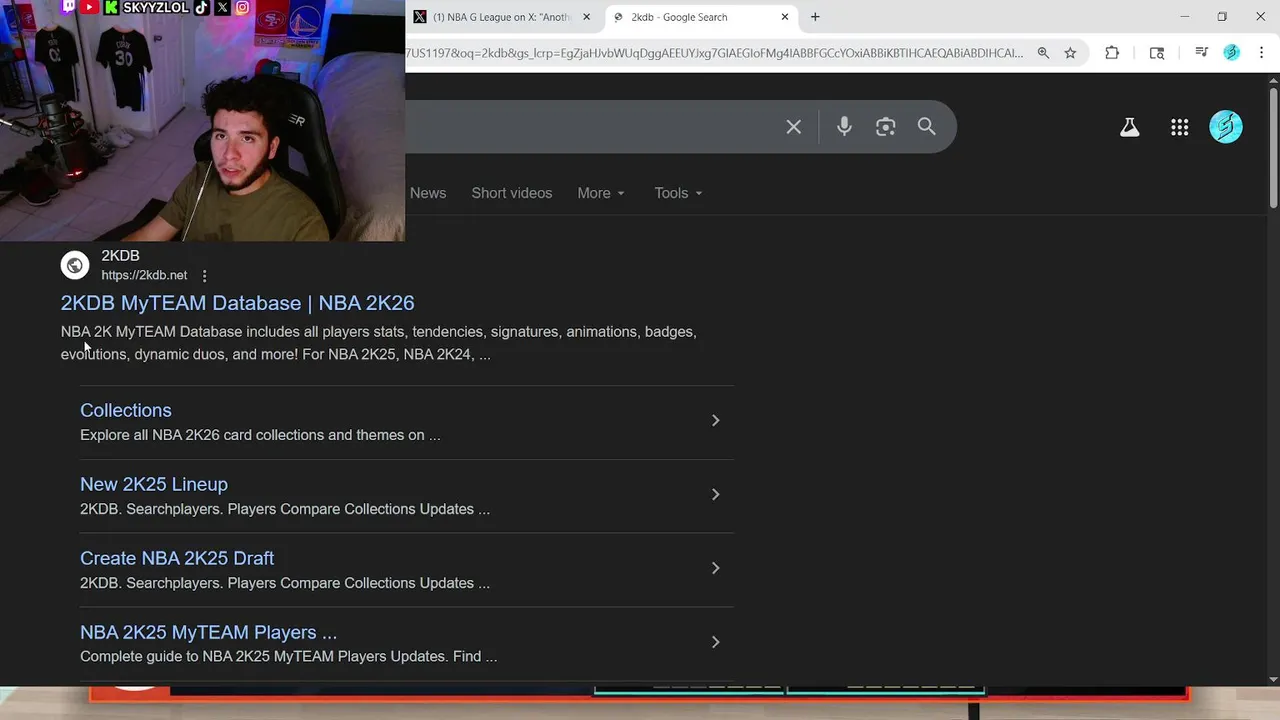This screenshot has height=720, width=1280.
Task: Open the More search filters dropdown
Action: point(601,193)
